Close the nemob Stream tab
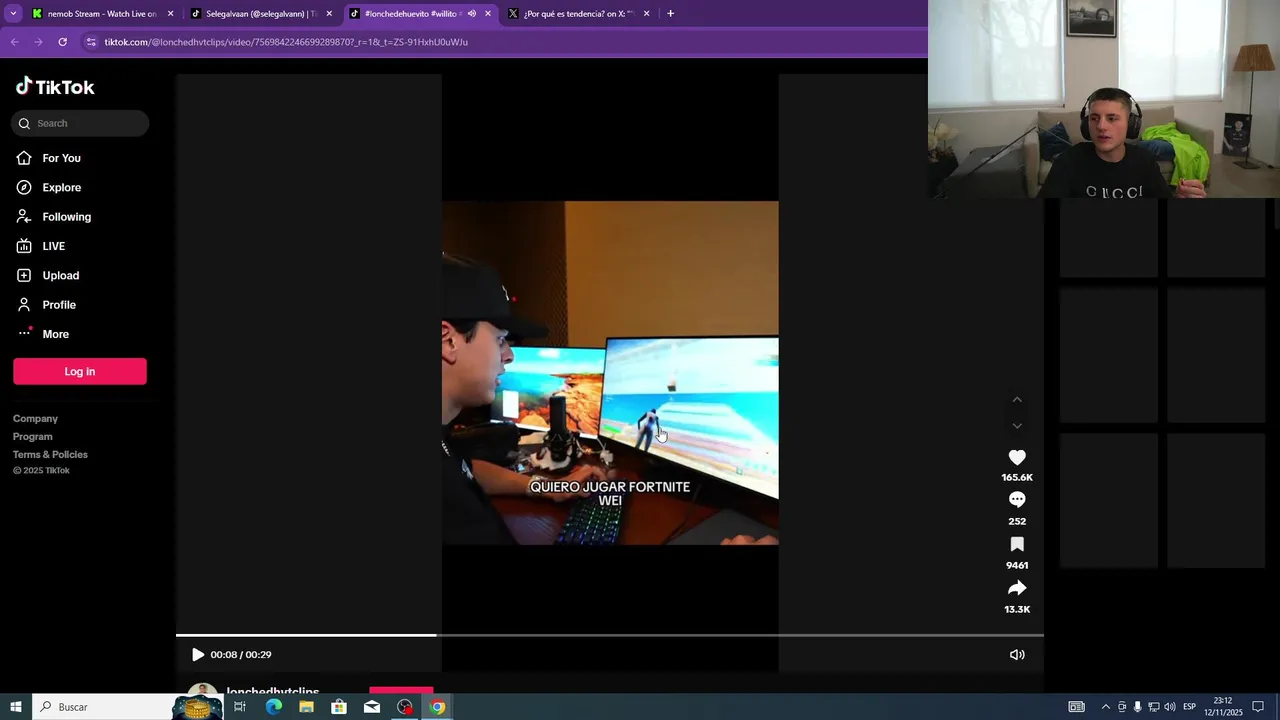The height and width of the screenshot is (720, 1280). coord(170,14)
